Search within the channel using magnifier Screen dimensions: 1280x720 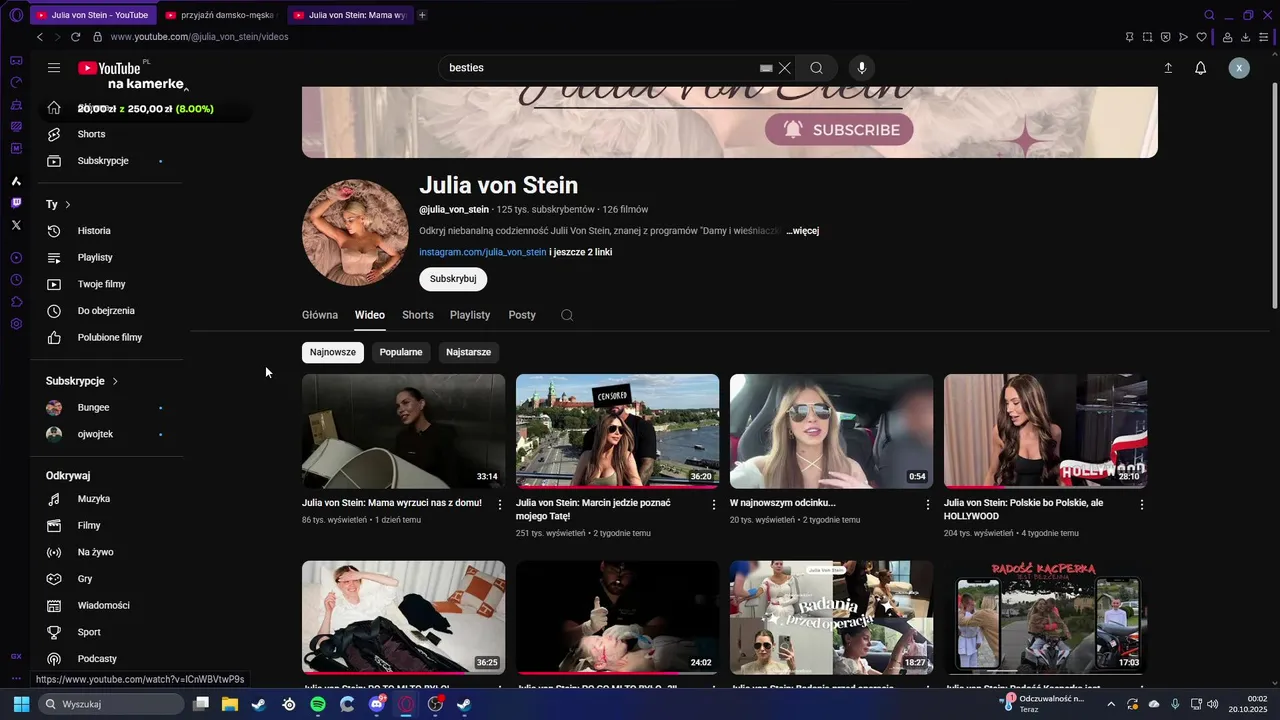567,315
